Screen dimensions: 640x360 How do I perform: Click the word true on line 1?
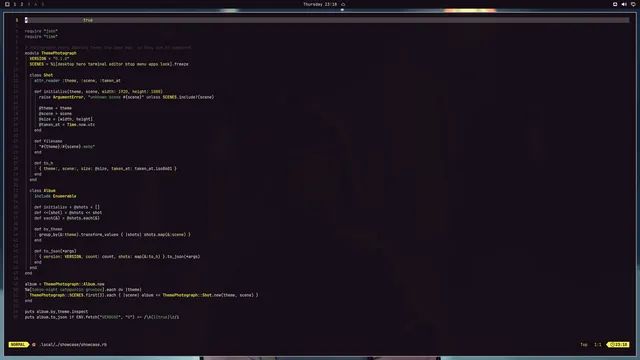point(88,20)
